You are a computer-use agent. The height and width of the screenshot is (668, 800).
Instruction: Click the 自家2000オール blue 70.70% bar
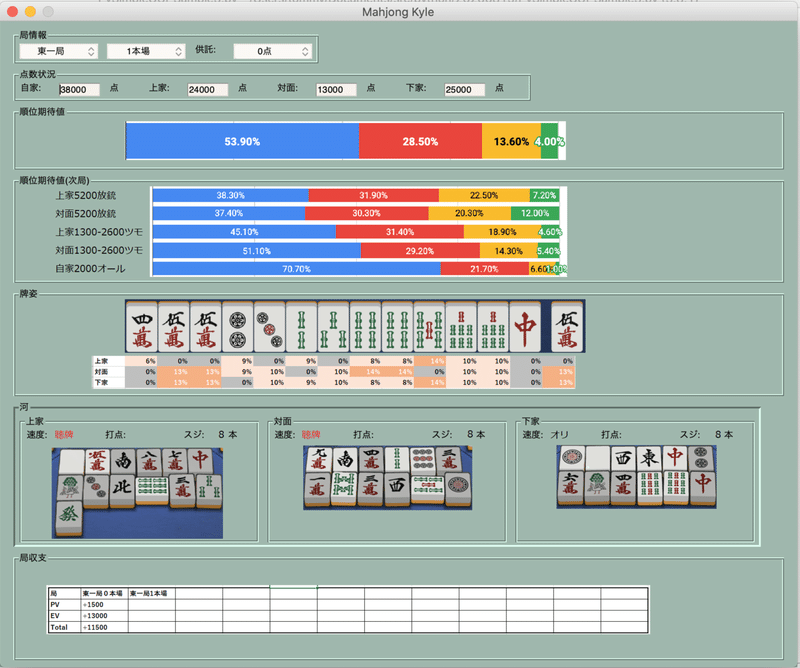[x=296, y=268]
